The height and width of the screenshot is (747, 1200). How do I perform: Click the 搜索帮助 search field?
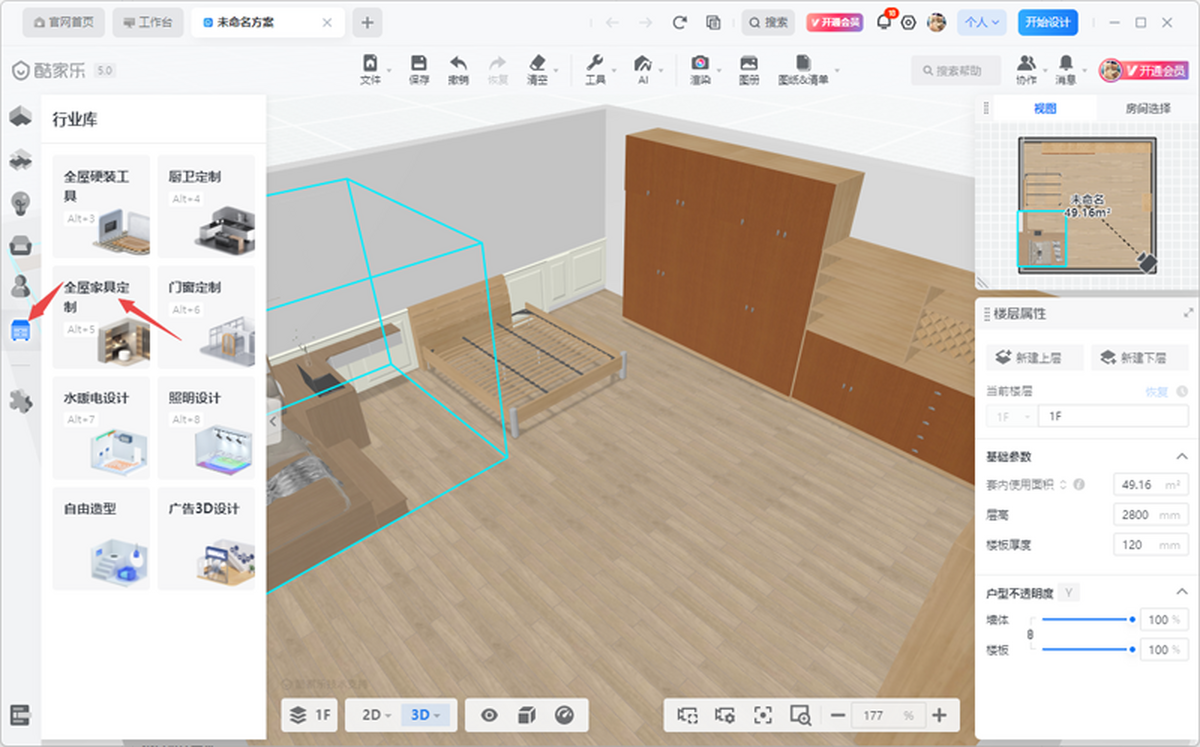click(954, 70)
